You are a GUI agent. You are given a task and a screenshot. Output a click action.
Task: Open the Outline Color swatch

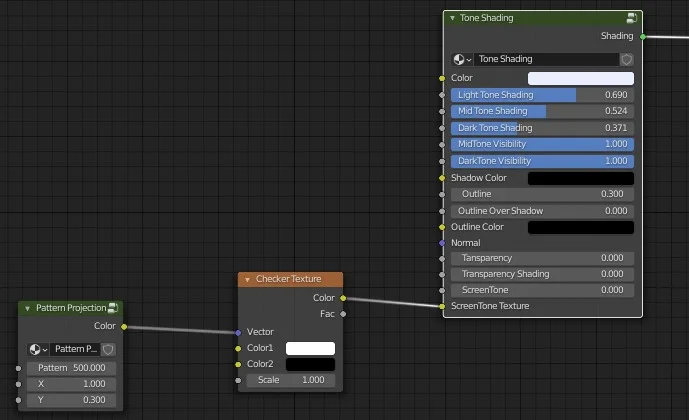(580, 228)
